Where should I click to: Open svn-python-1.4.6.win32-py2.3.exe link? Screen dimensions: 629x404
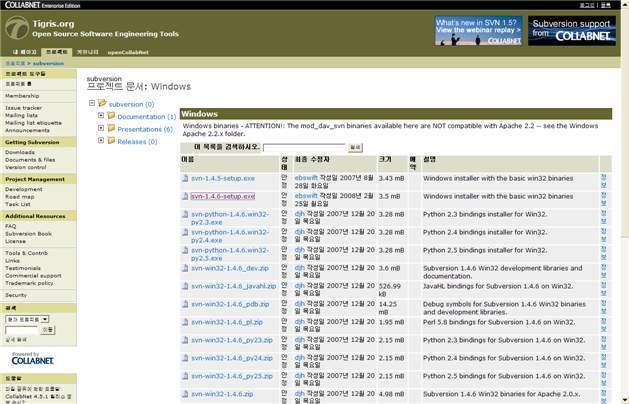tap(230, 218)
